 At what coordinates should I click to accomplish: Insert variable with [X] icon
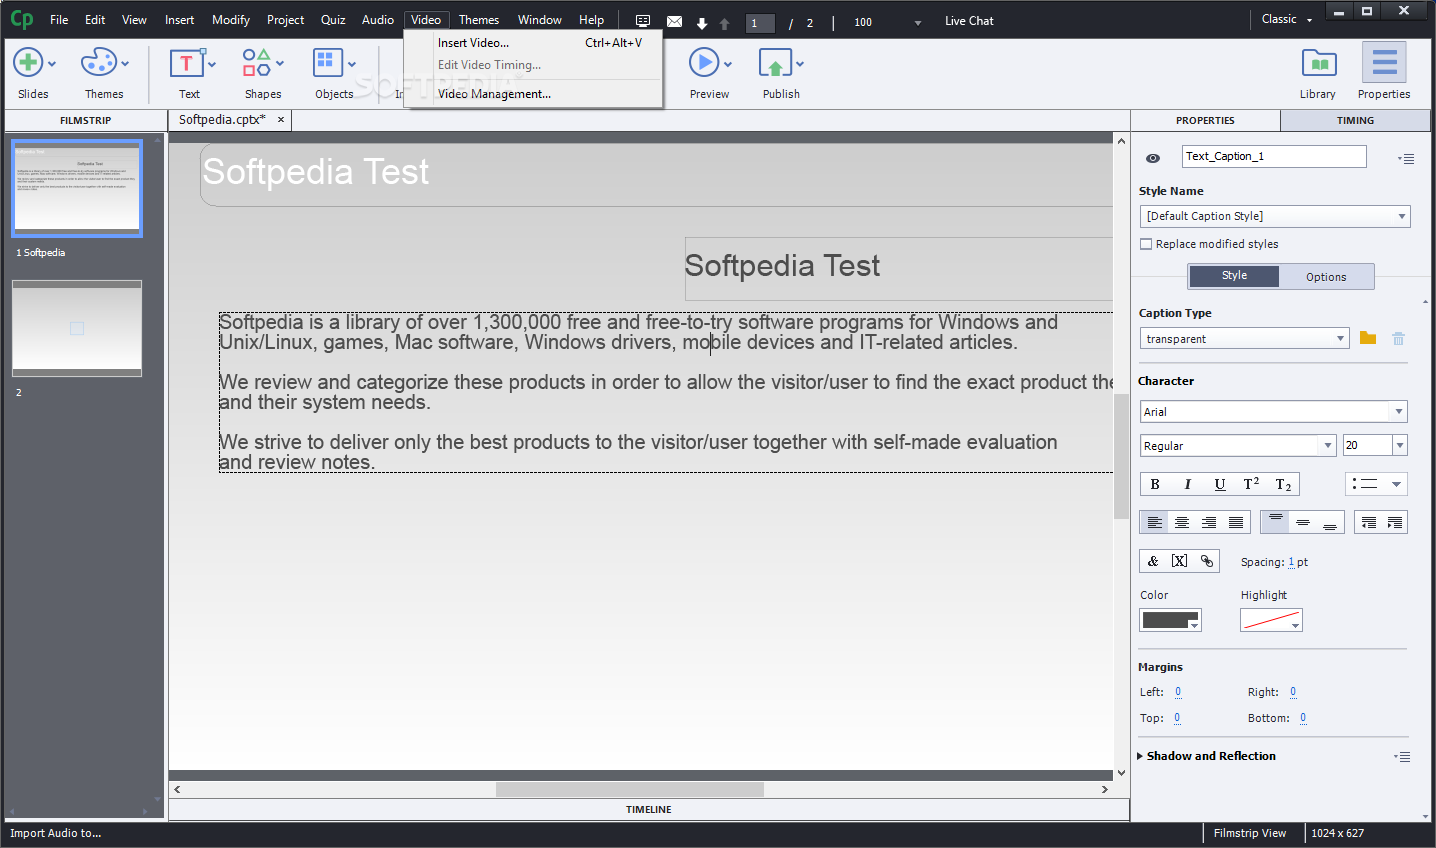tap(1180, 561)
